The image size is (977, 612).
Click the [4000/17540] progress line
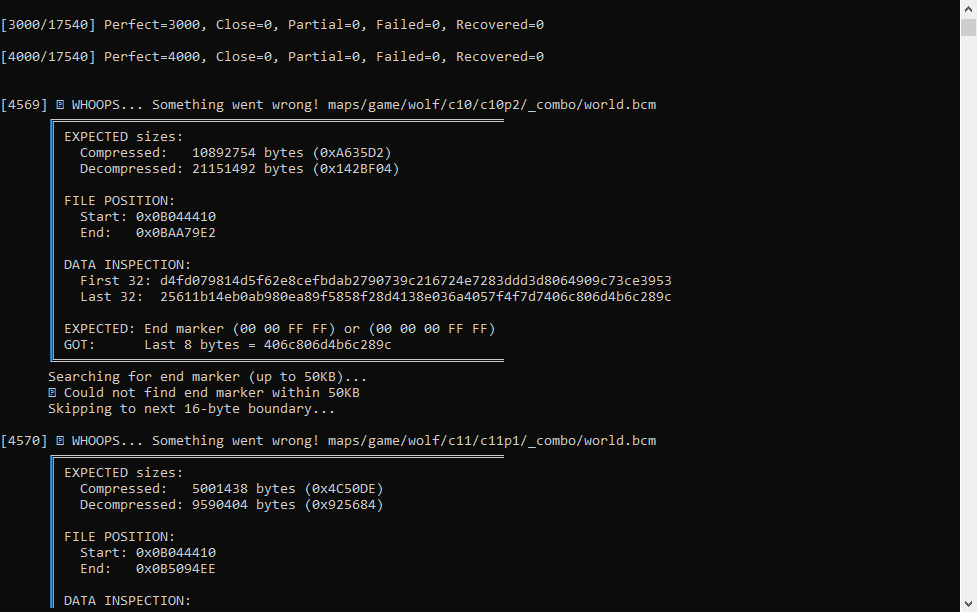click(x=272, y=57)
